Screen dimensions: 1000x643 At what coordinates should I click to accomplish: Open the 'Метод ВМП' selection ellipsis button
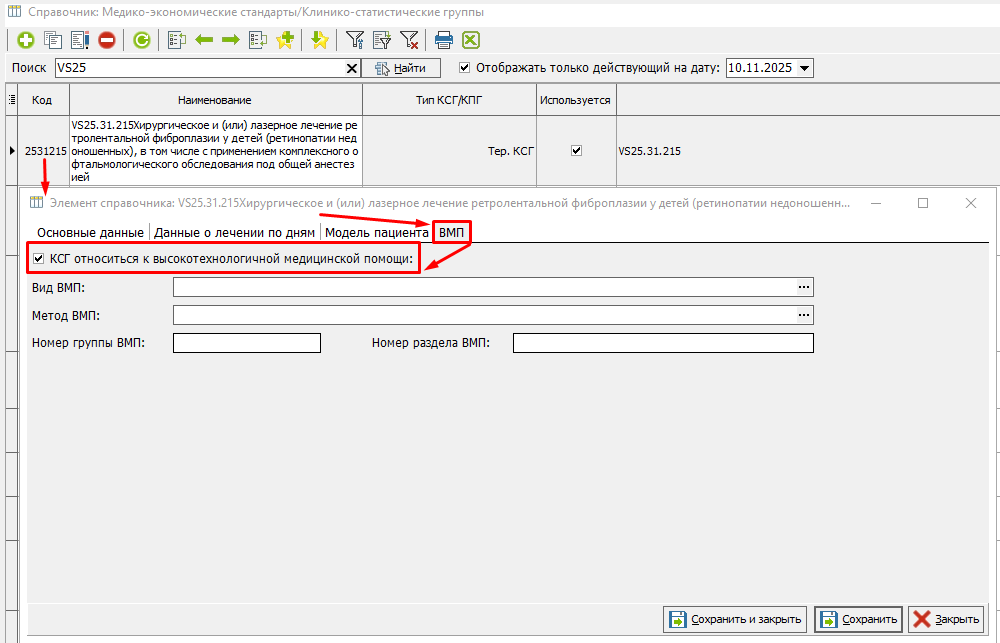click(803, 315)
